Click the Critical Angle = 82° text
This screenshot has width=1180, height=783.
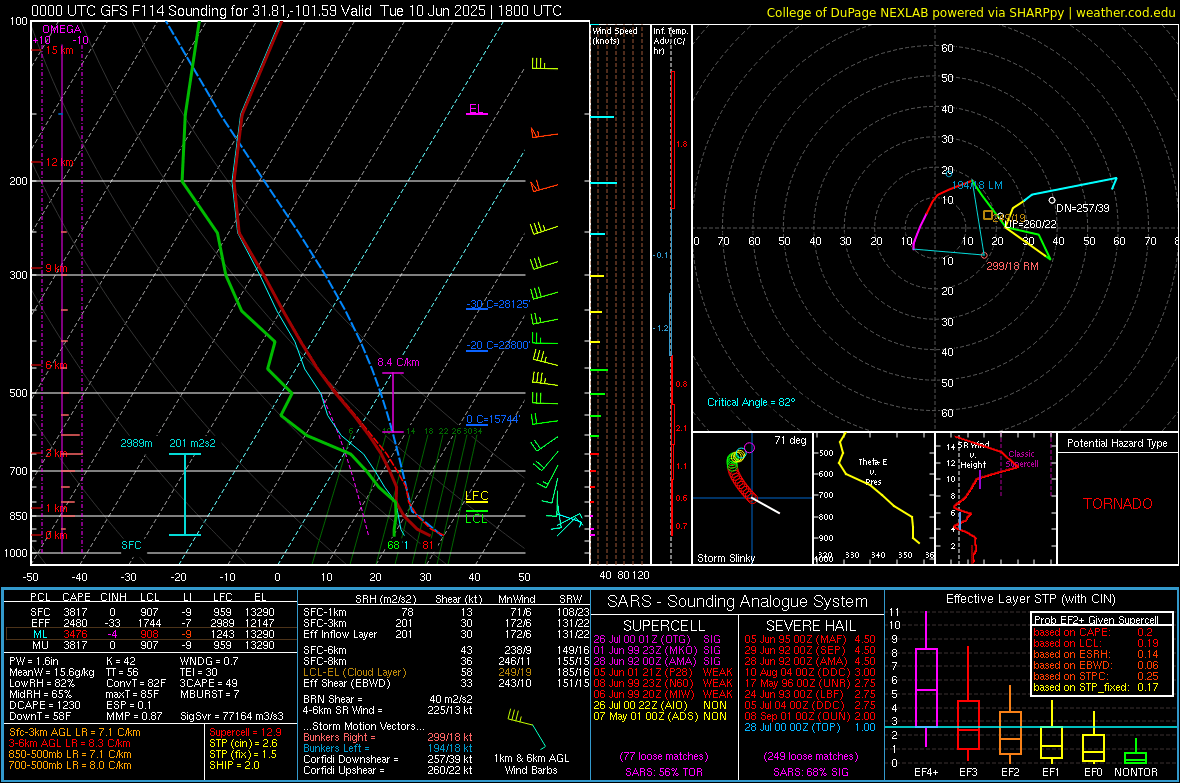coord(751,402)
